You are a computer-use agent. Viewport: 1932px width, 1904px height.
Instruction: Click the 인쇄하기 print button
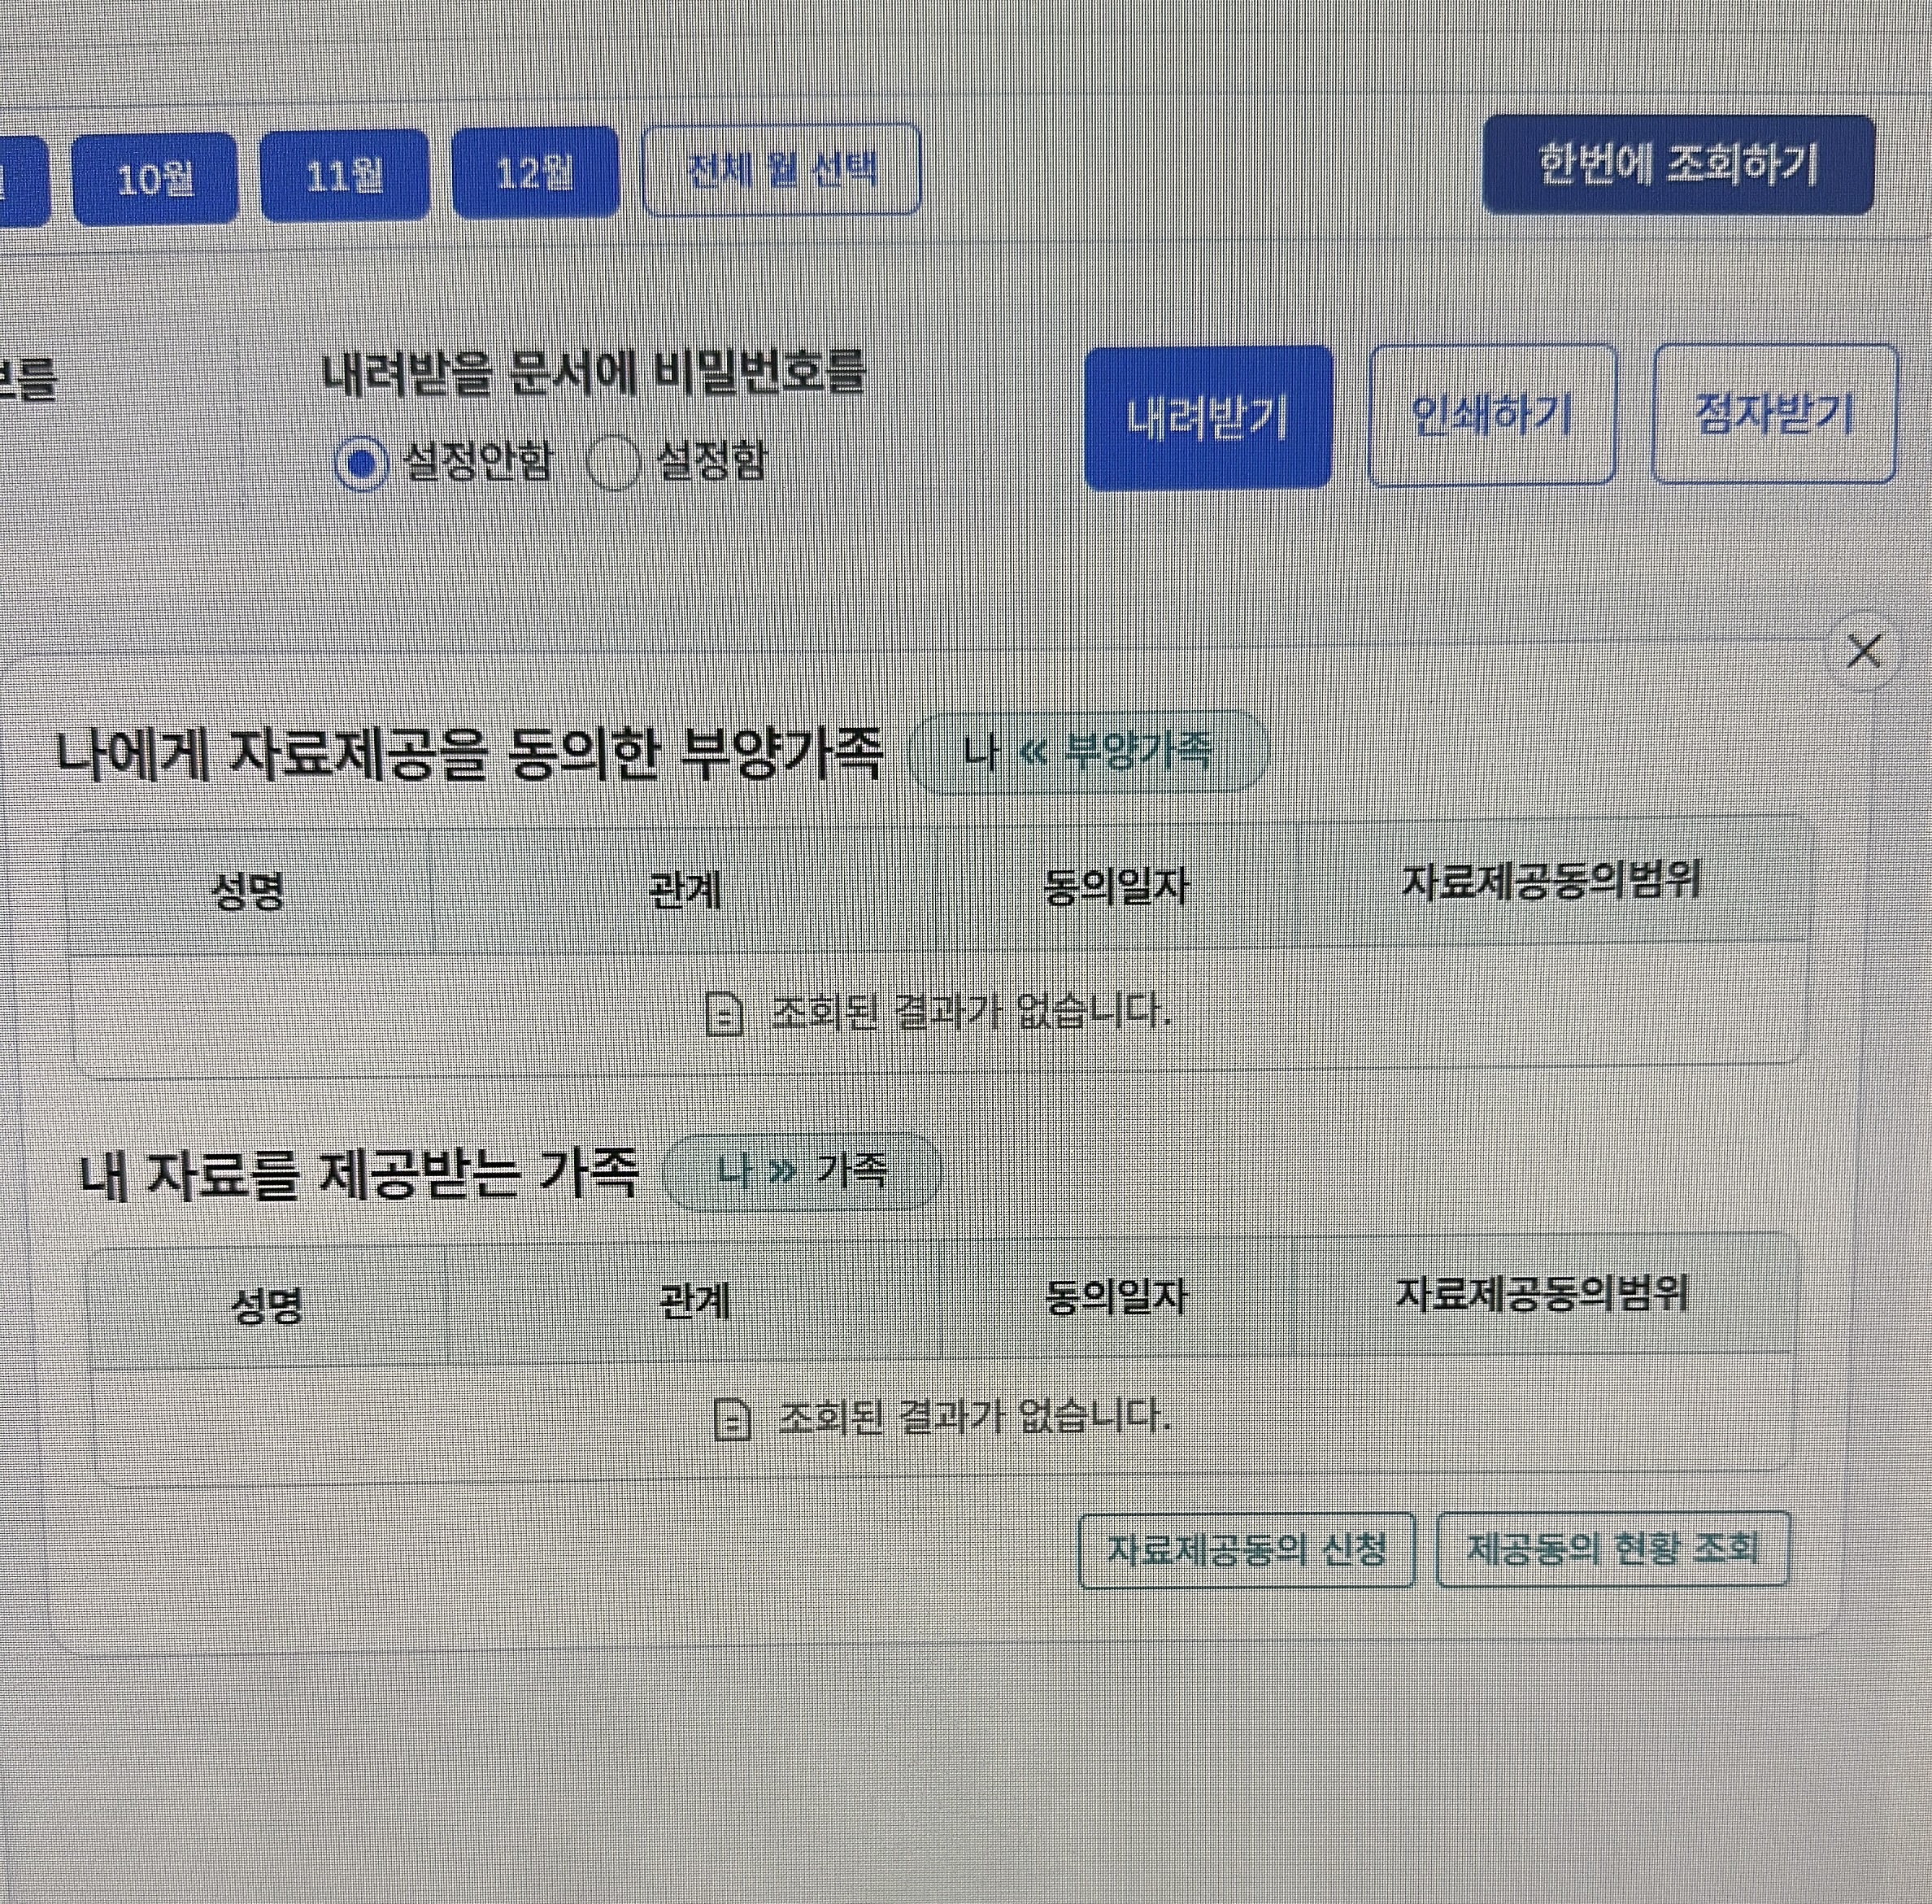click(x=1491, y=415)
